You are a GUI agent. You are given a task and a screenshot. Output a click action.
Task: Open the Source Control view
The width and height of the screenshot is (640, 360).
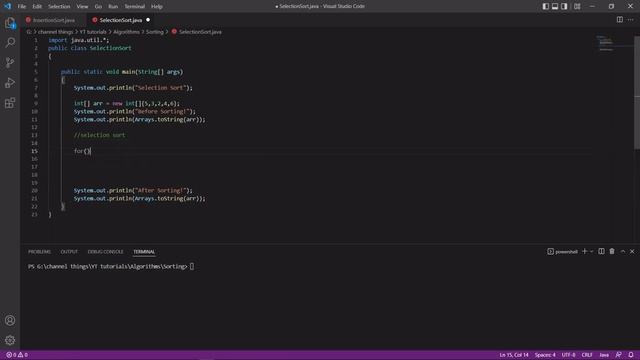pyautogui.click(x=10, y=62)
